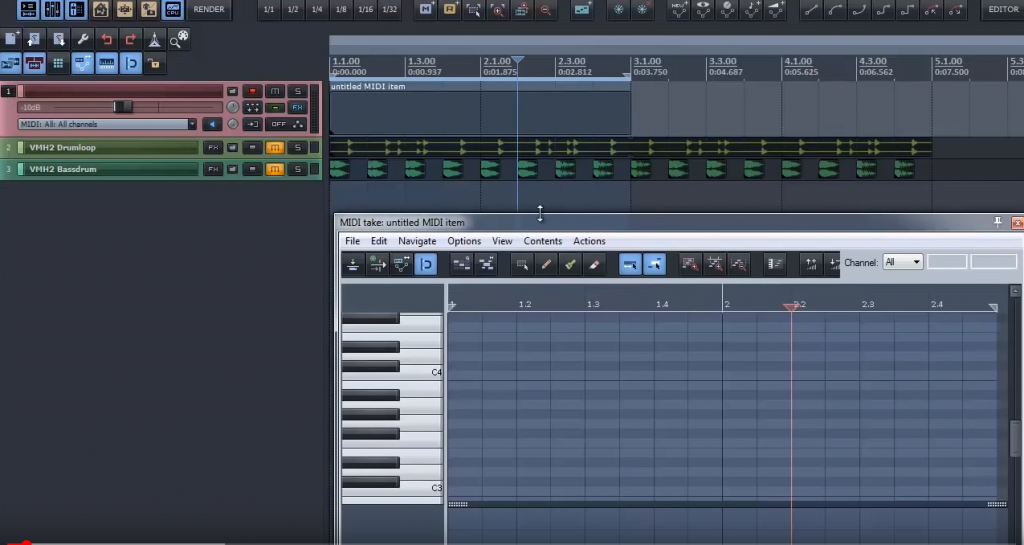Image resolution: width=1024 pixels, height=545 pixels.
Task: Click the add-marker 'M' icon
Action: click(x=426, y=9)
